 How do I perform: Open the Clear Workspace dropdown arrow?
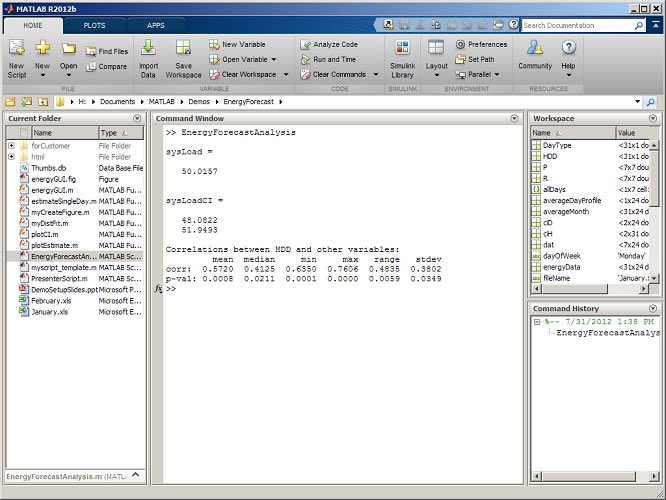tap(286, 74)
